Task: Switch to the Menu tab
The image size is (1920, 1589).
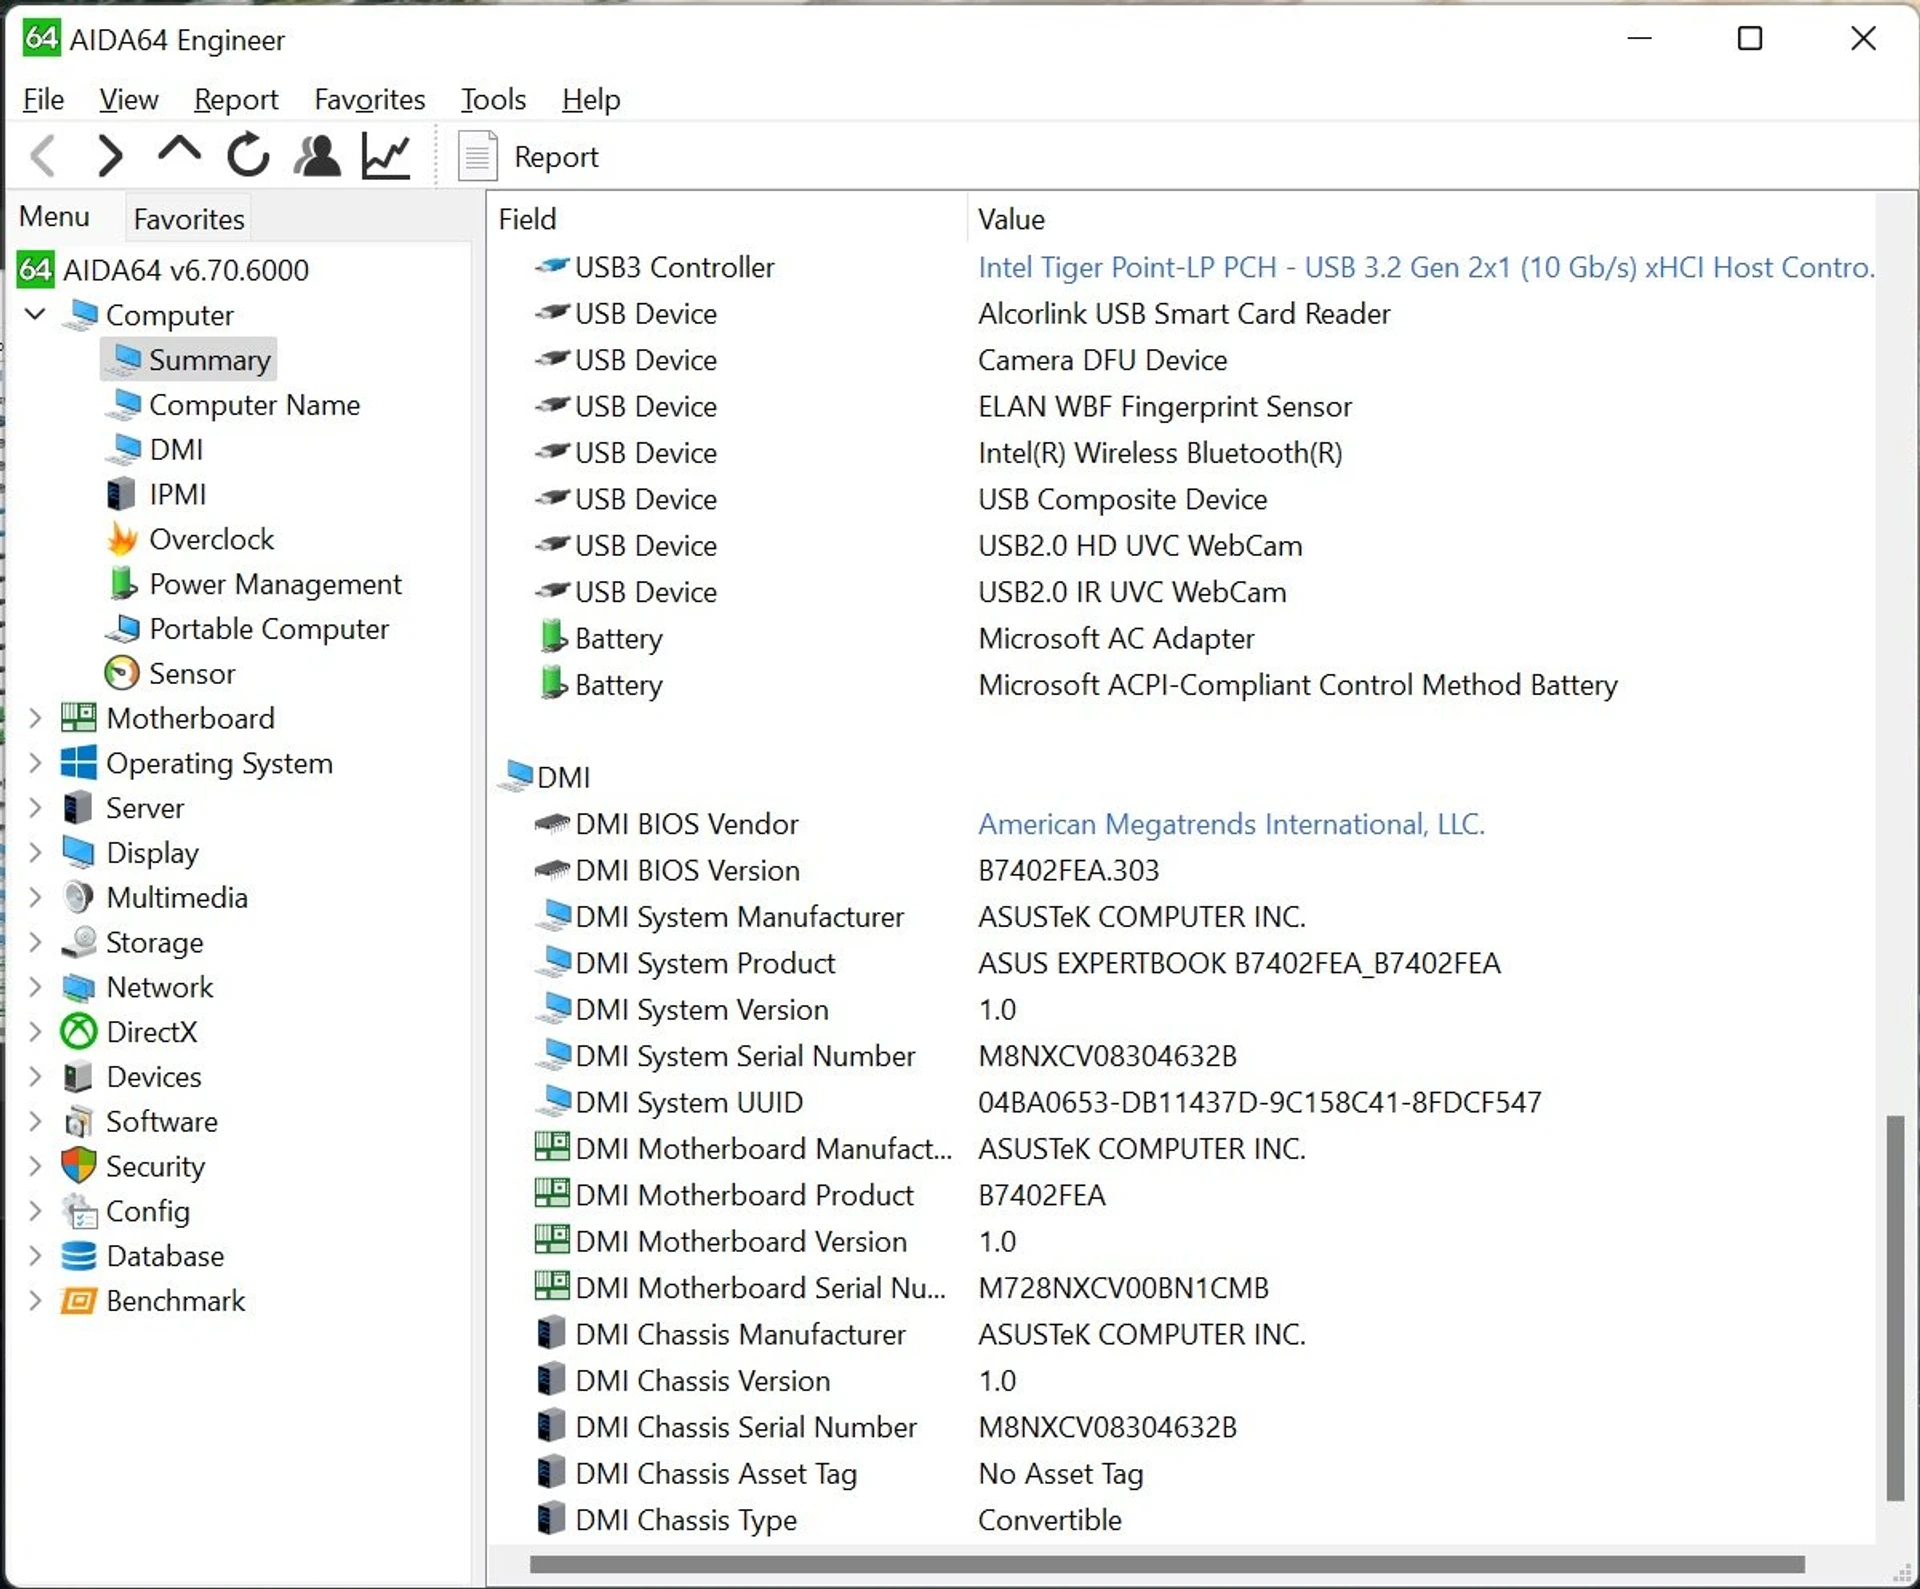Action: [54, 217]
